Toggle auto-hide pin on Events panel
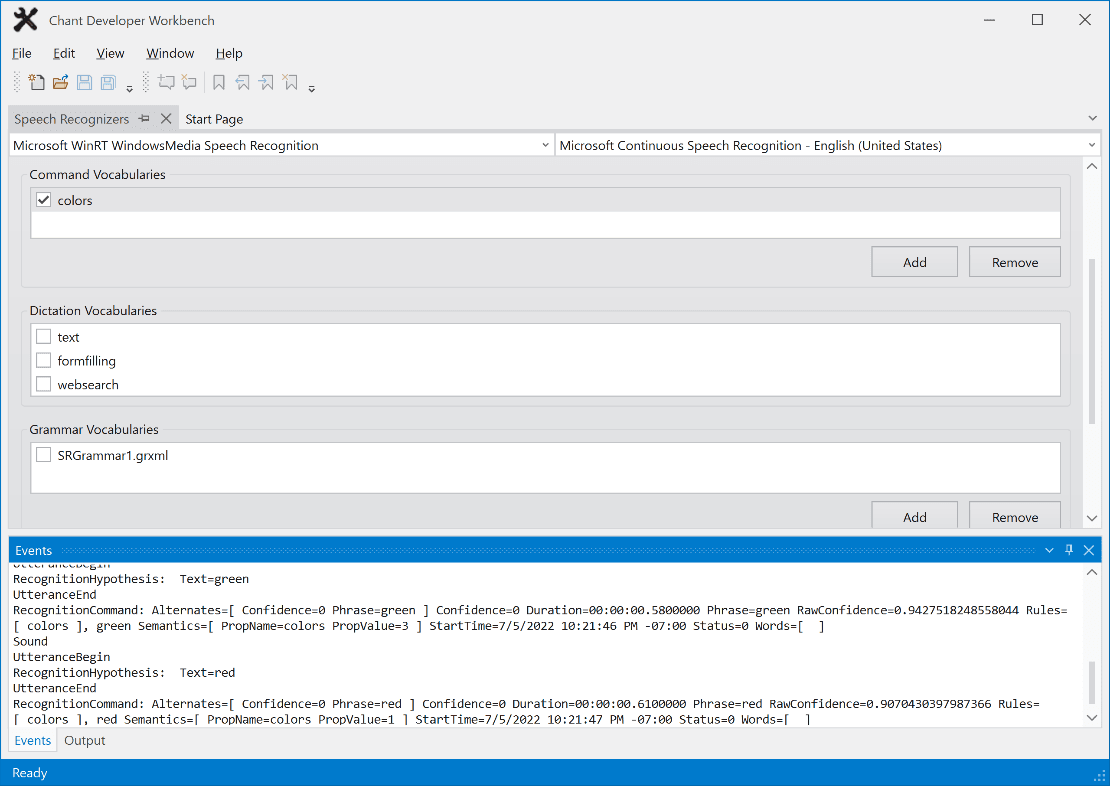The image size is (1110, 786). [x=1069, y=549]
